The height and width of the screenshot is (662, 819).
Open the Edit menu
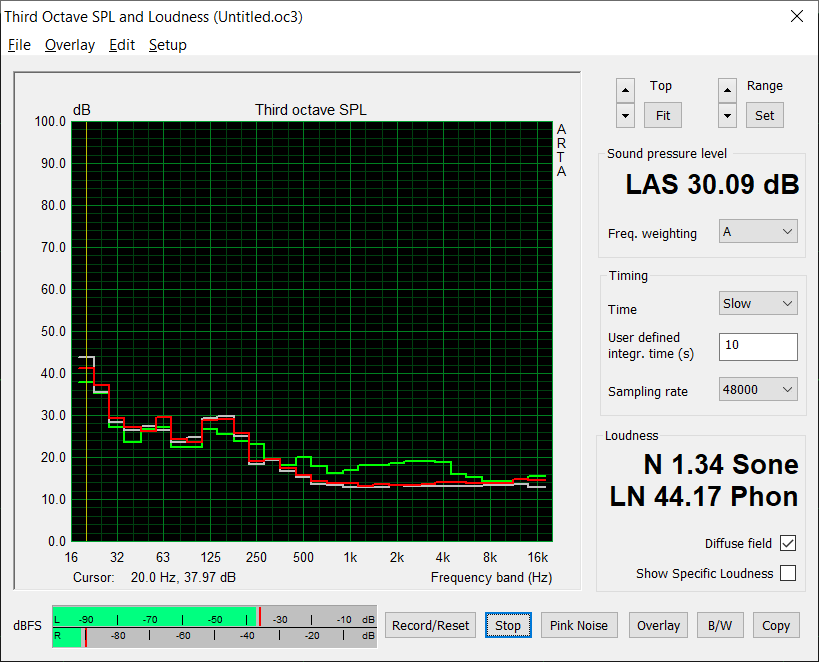coord(122,45)
